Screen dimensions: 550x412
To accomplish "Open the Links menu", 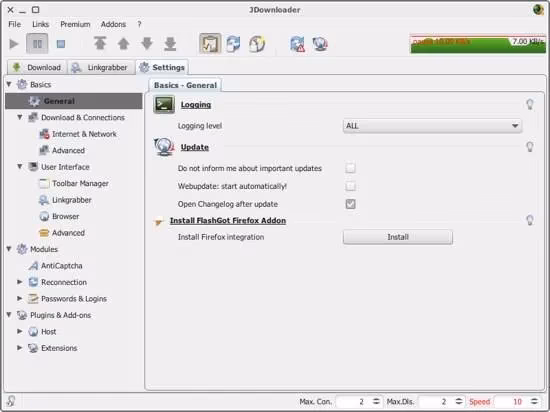I will [x=40, y=24].
